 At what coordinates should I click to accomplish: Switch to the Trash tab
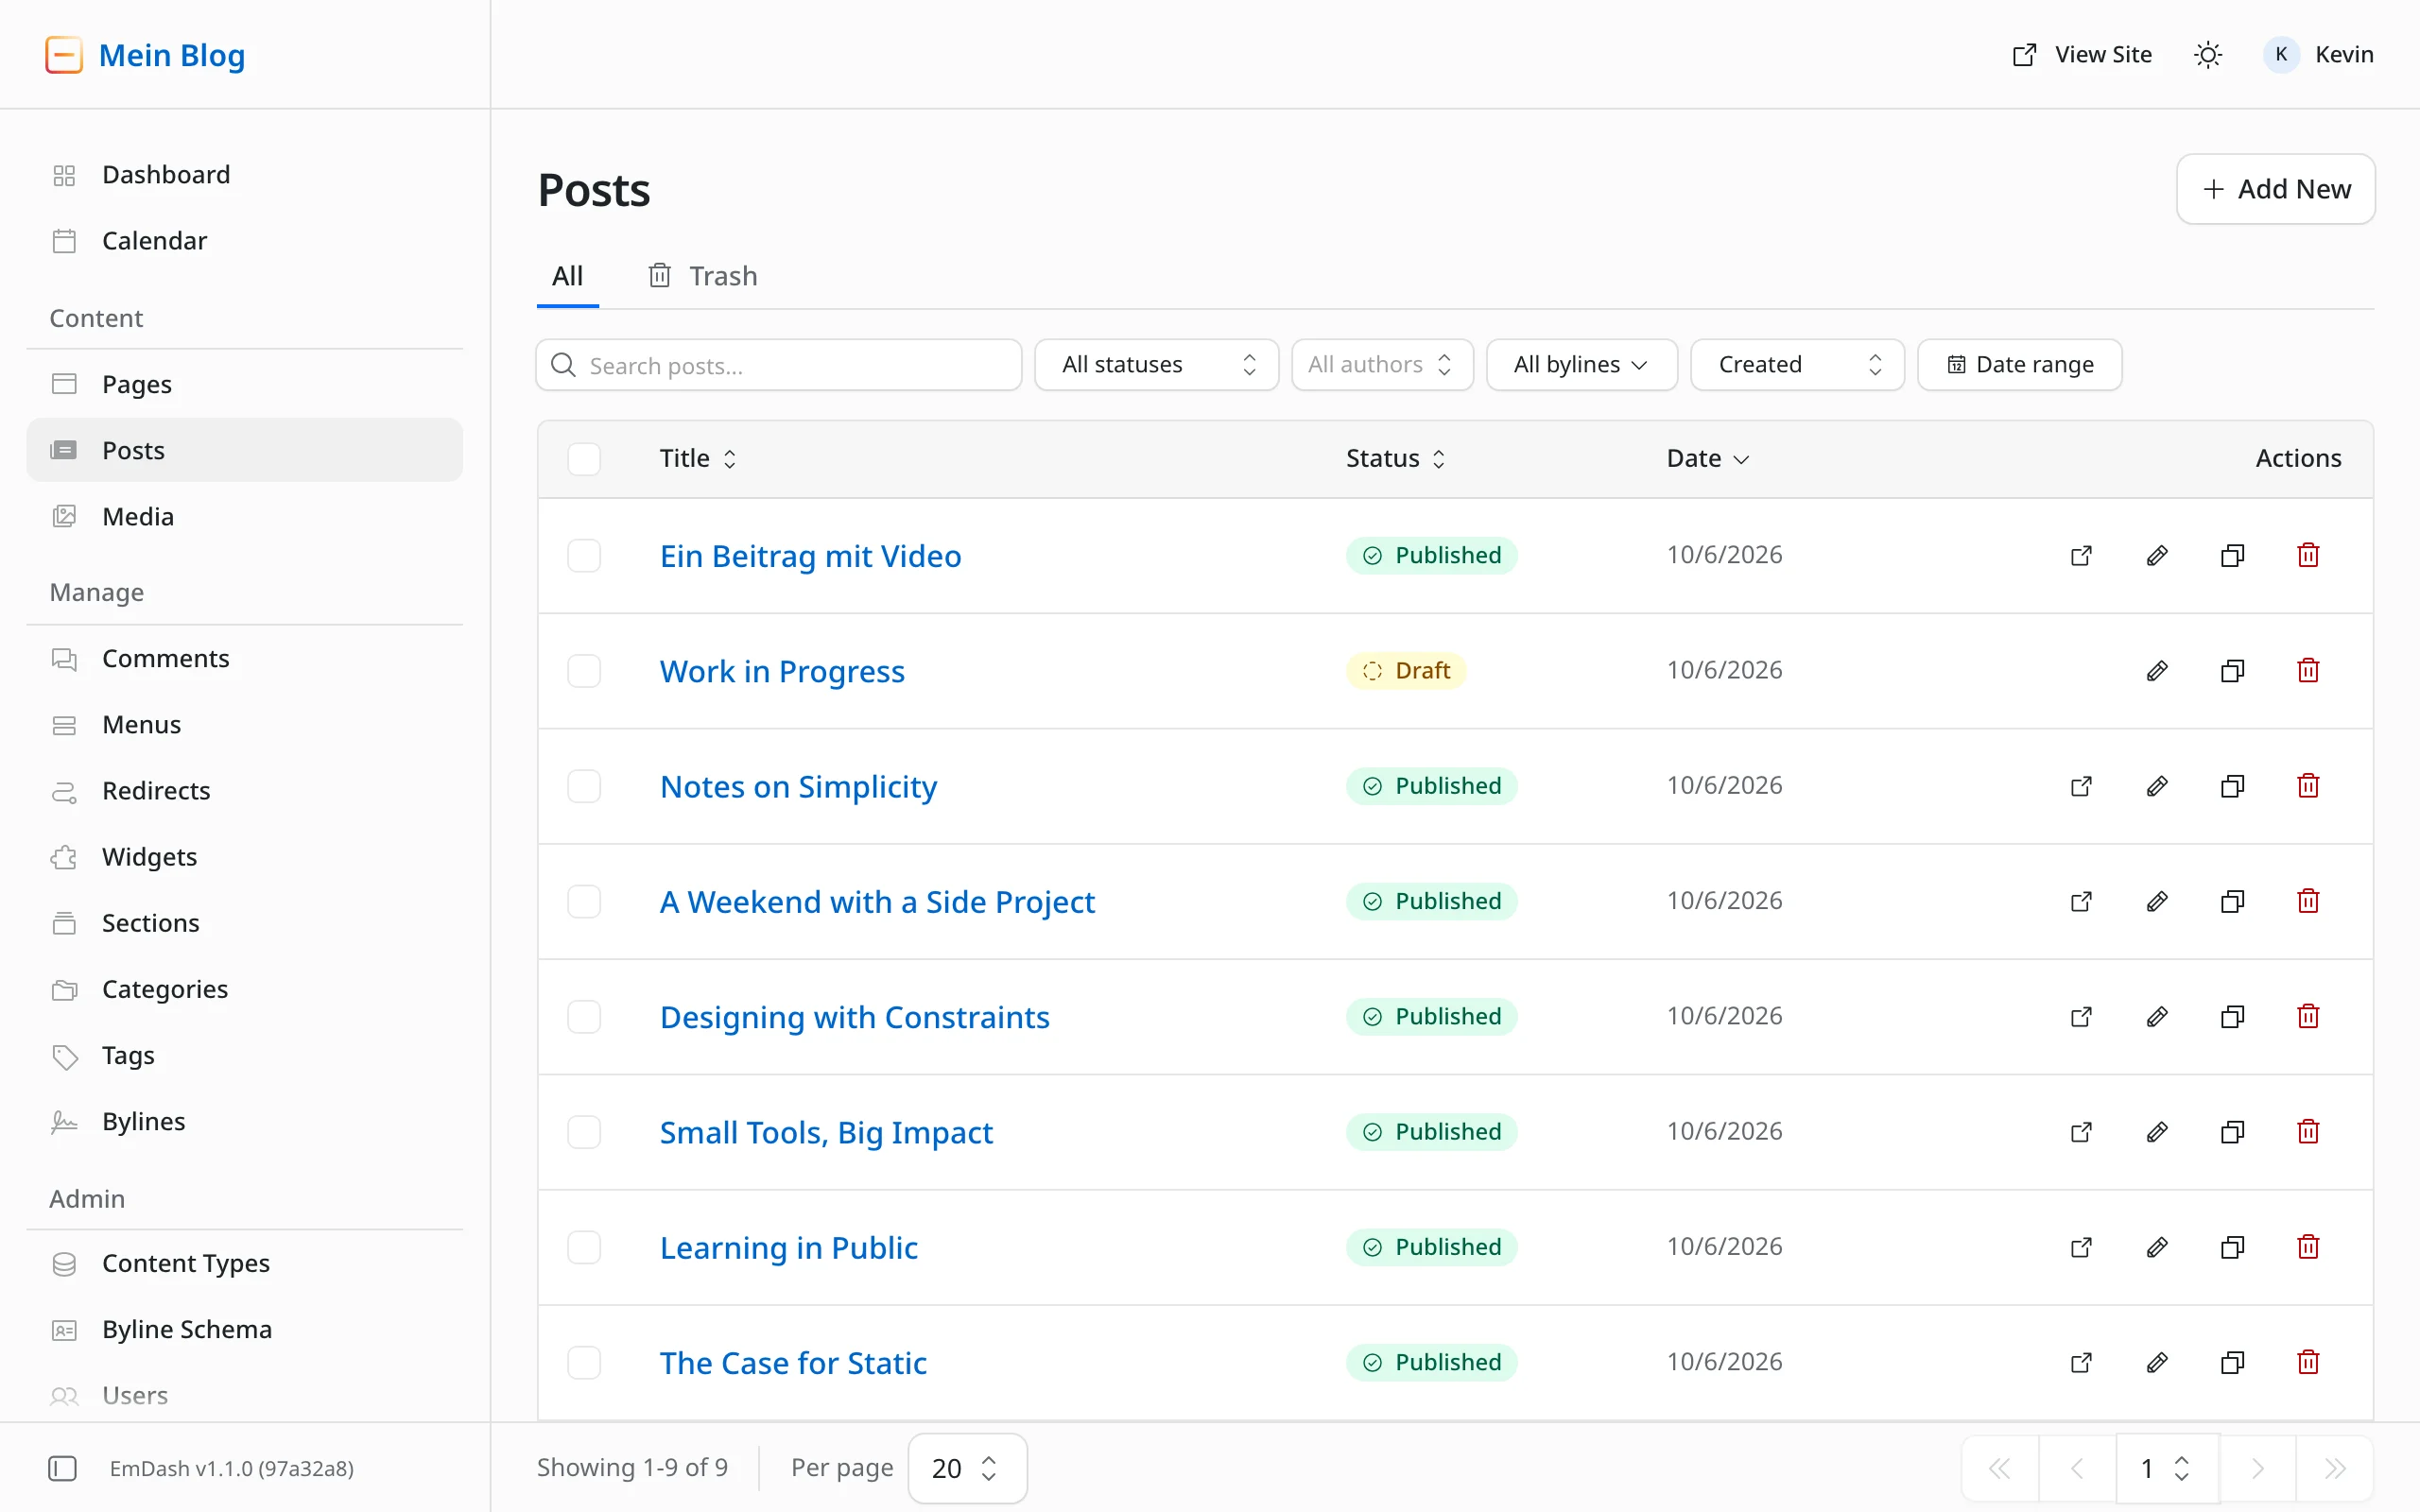pyautogui.click(x=703, y=276)
